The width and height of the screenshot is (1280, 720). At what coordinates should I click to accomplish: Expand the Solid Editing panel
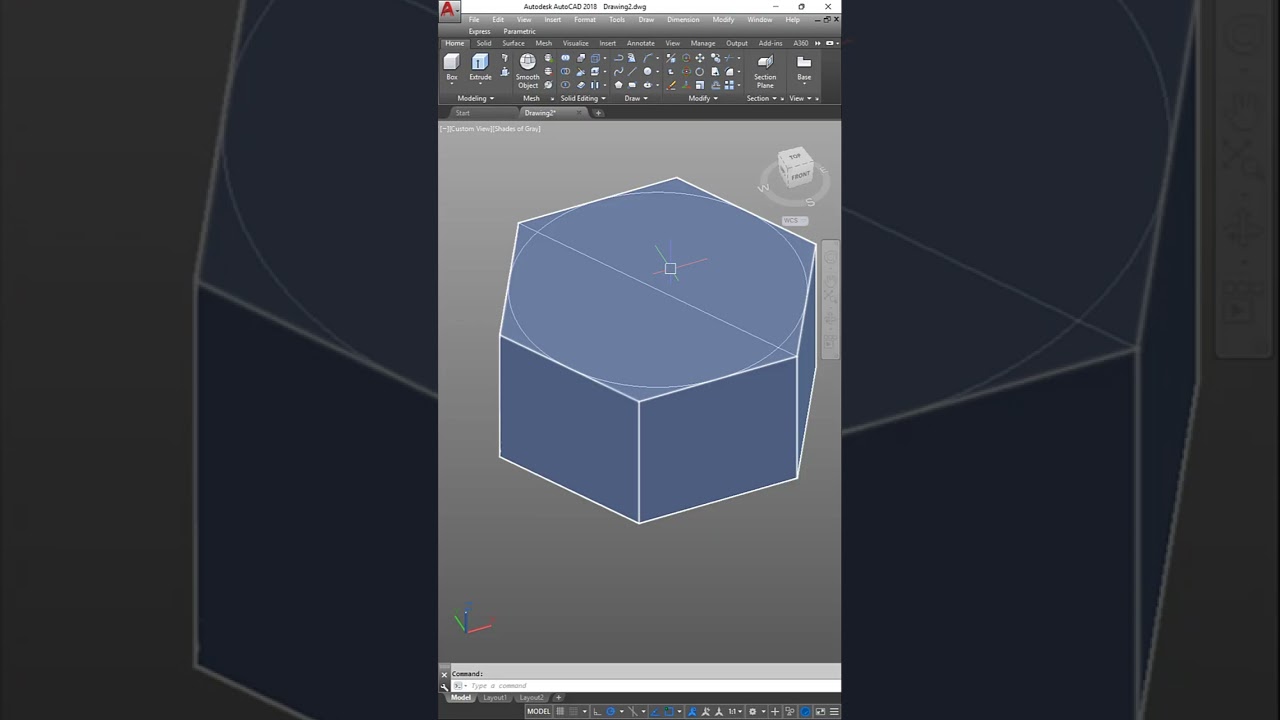583,98
